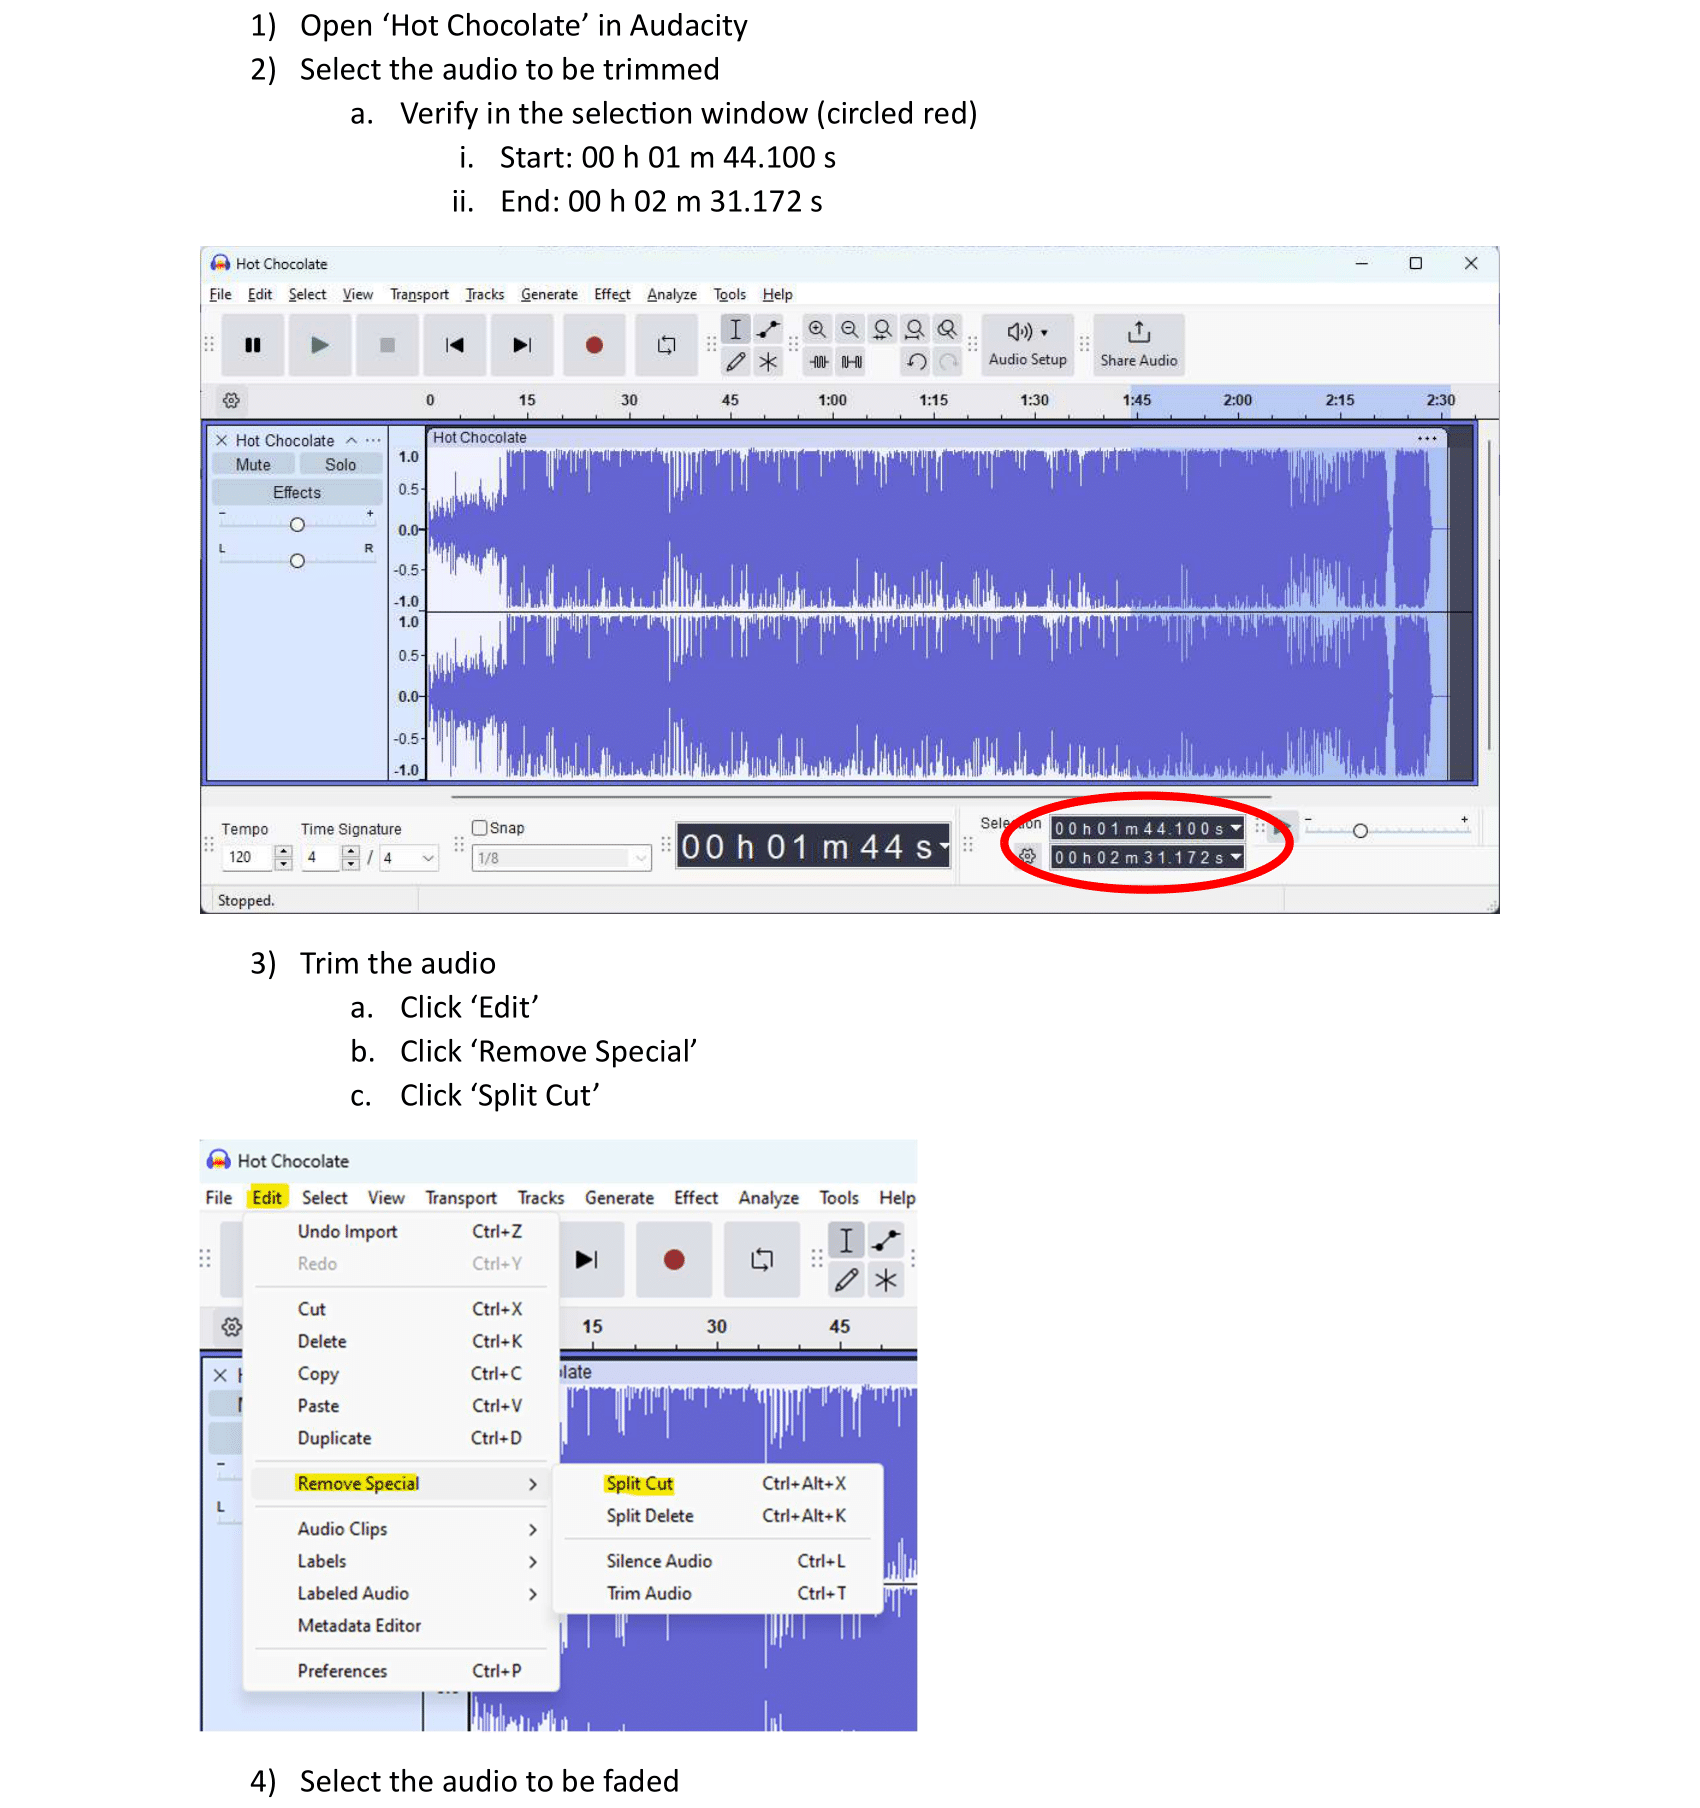Image resolution: width=1700 pixels, height=1808 pixels.
Task: Click the track gain slider knob
Action: point(297,525)
